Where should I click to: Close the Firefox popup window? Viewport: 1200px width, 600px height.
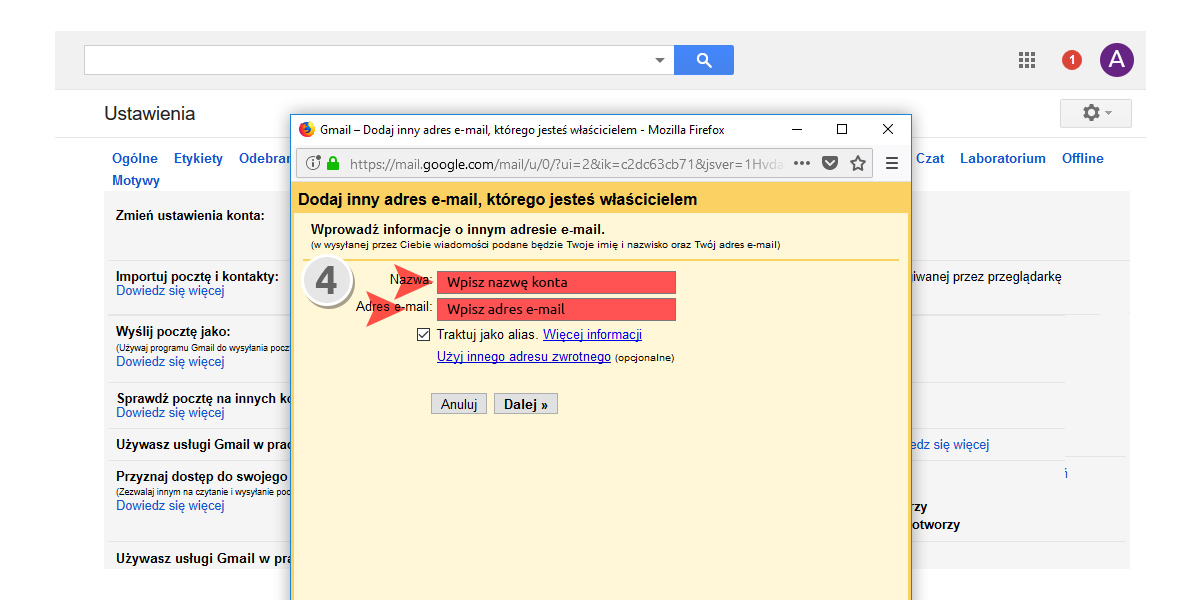pyautogui.click(x=888, y=129)
